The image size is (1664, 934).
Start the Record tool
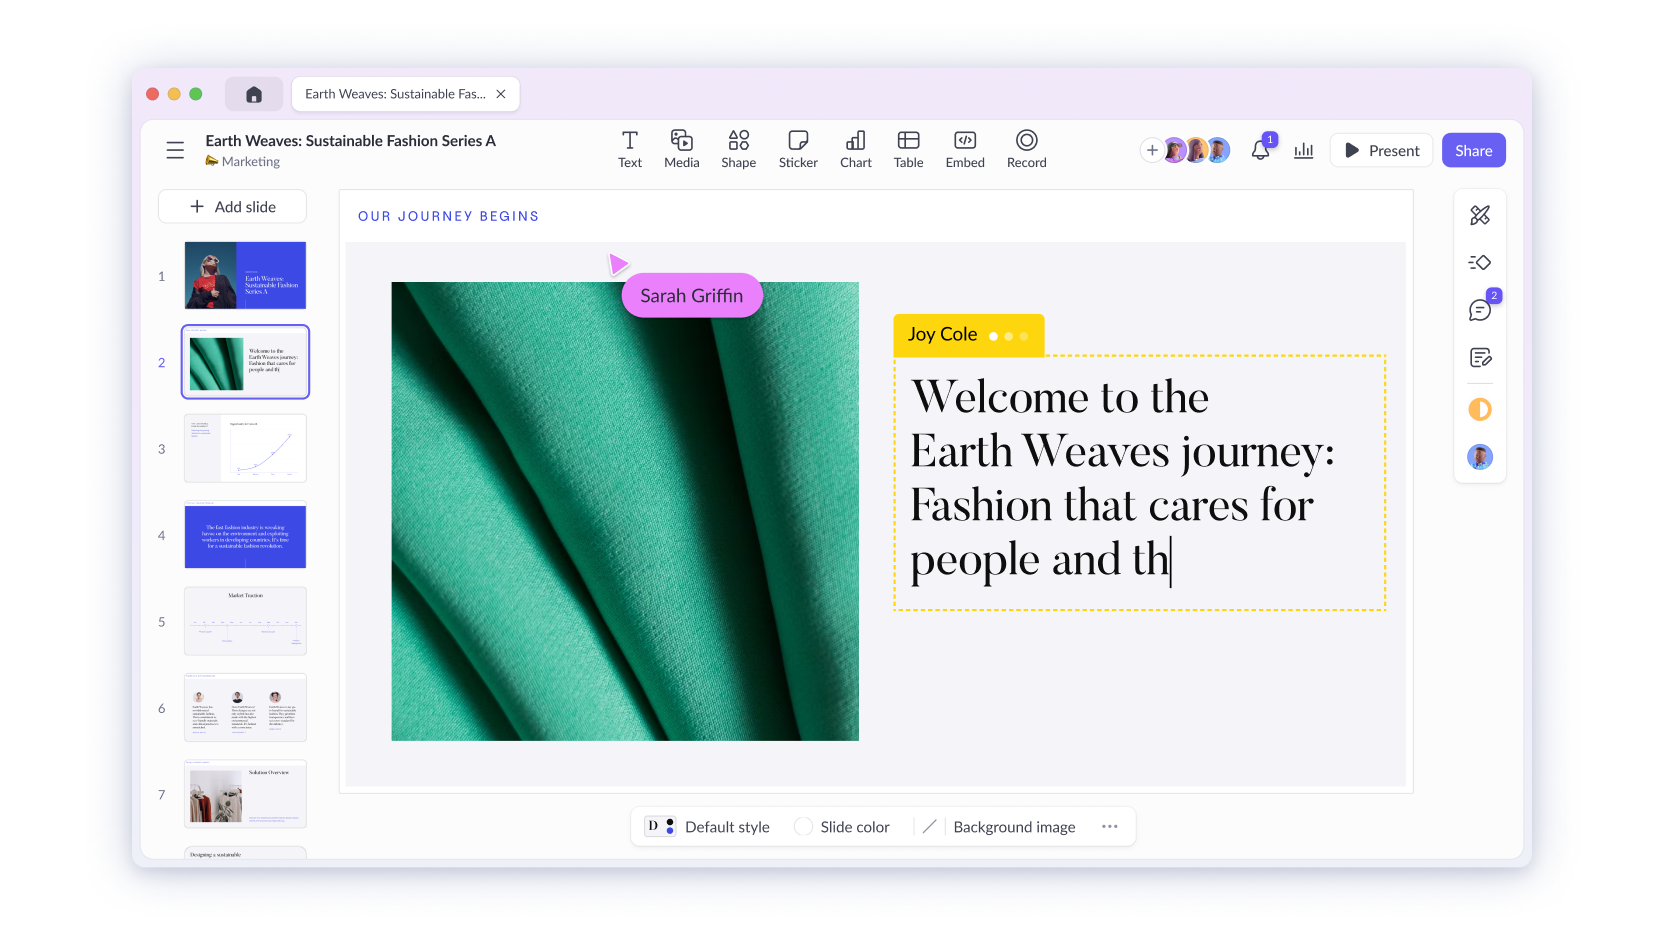pos(1027,150)
